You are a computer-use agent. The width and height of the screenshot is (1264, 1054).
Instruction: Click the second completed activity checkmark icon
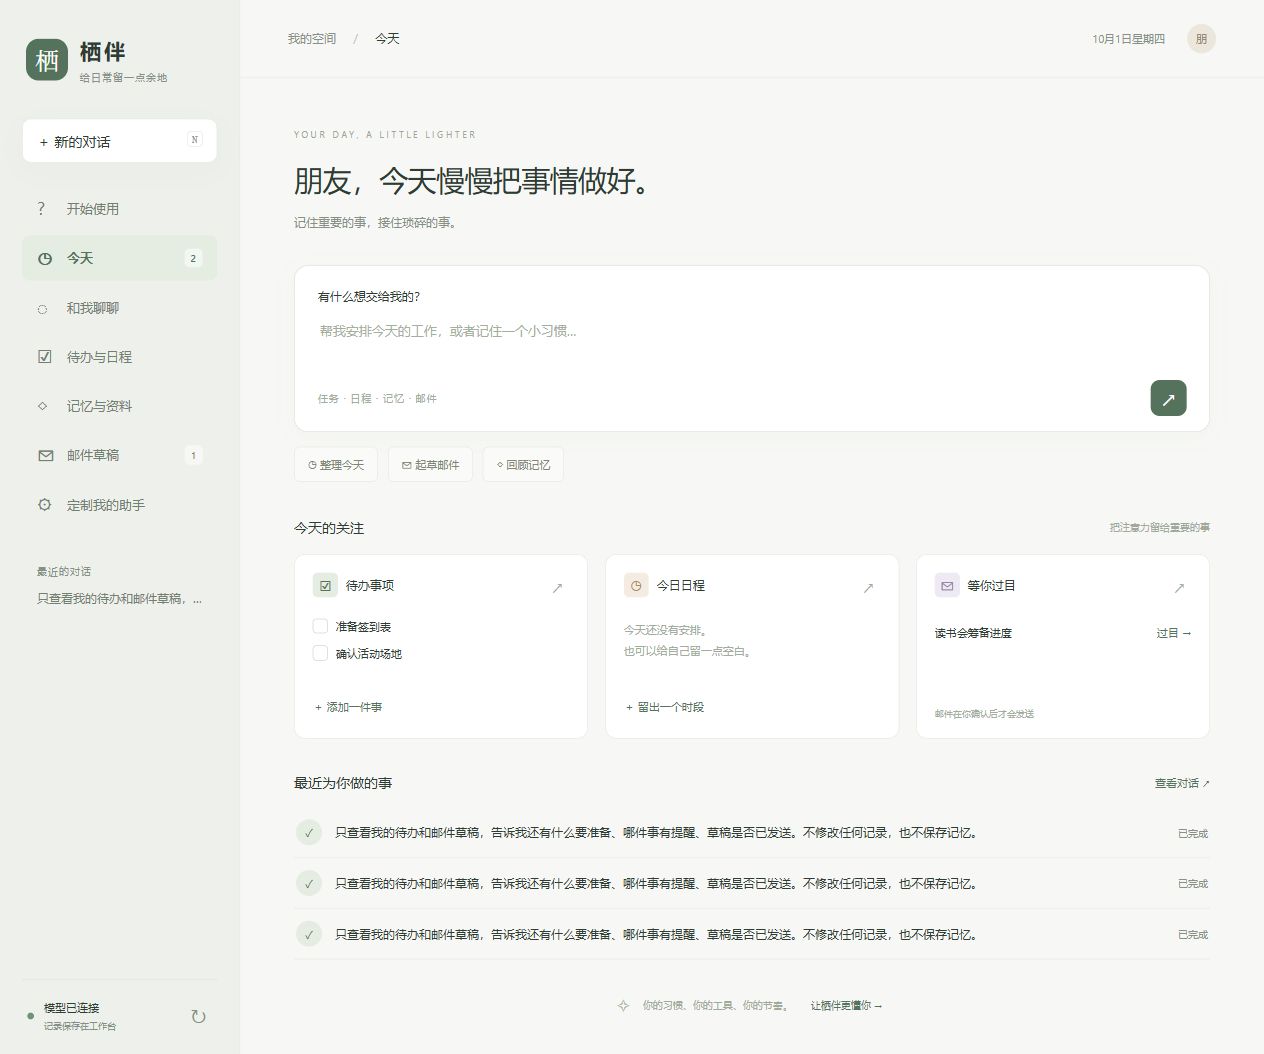(309, 883)
